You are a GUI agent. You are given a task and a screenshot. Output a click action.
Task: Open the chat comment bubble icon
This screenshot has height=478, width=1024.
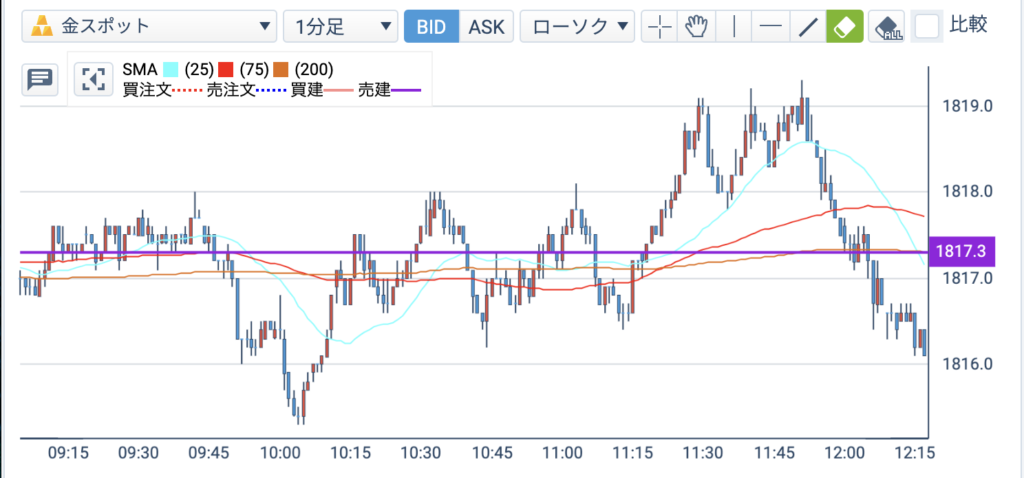coord(40,80)
